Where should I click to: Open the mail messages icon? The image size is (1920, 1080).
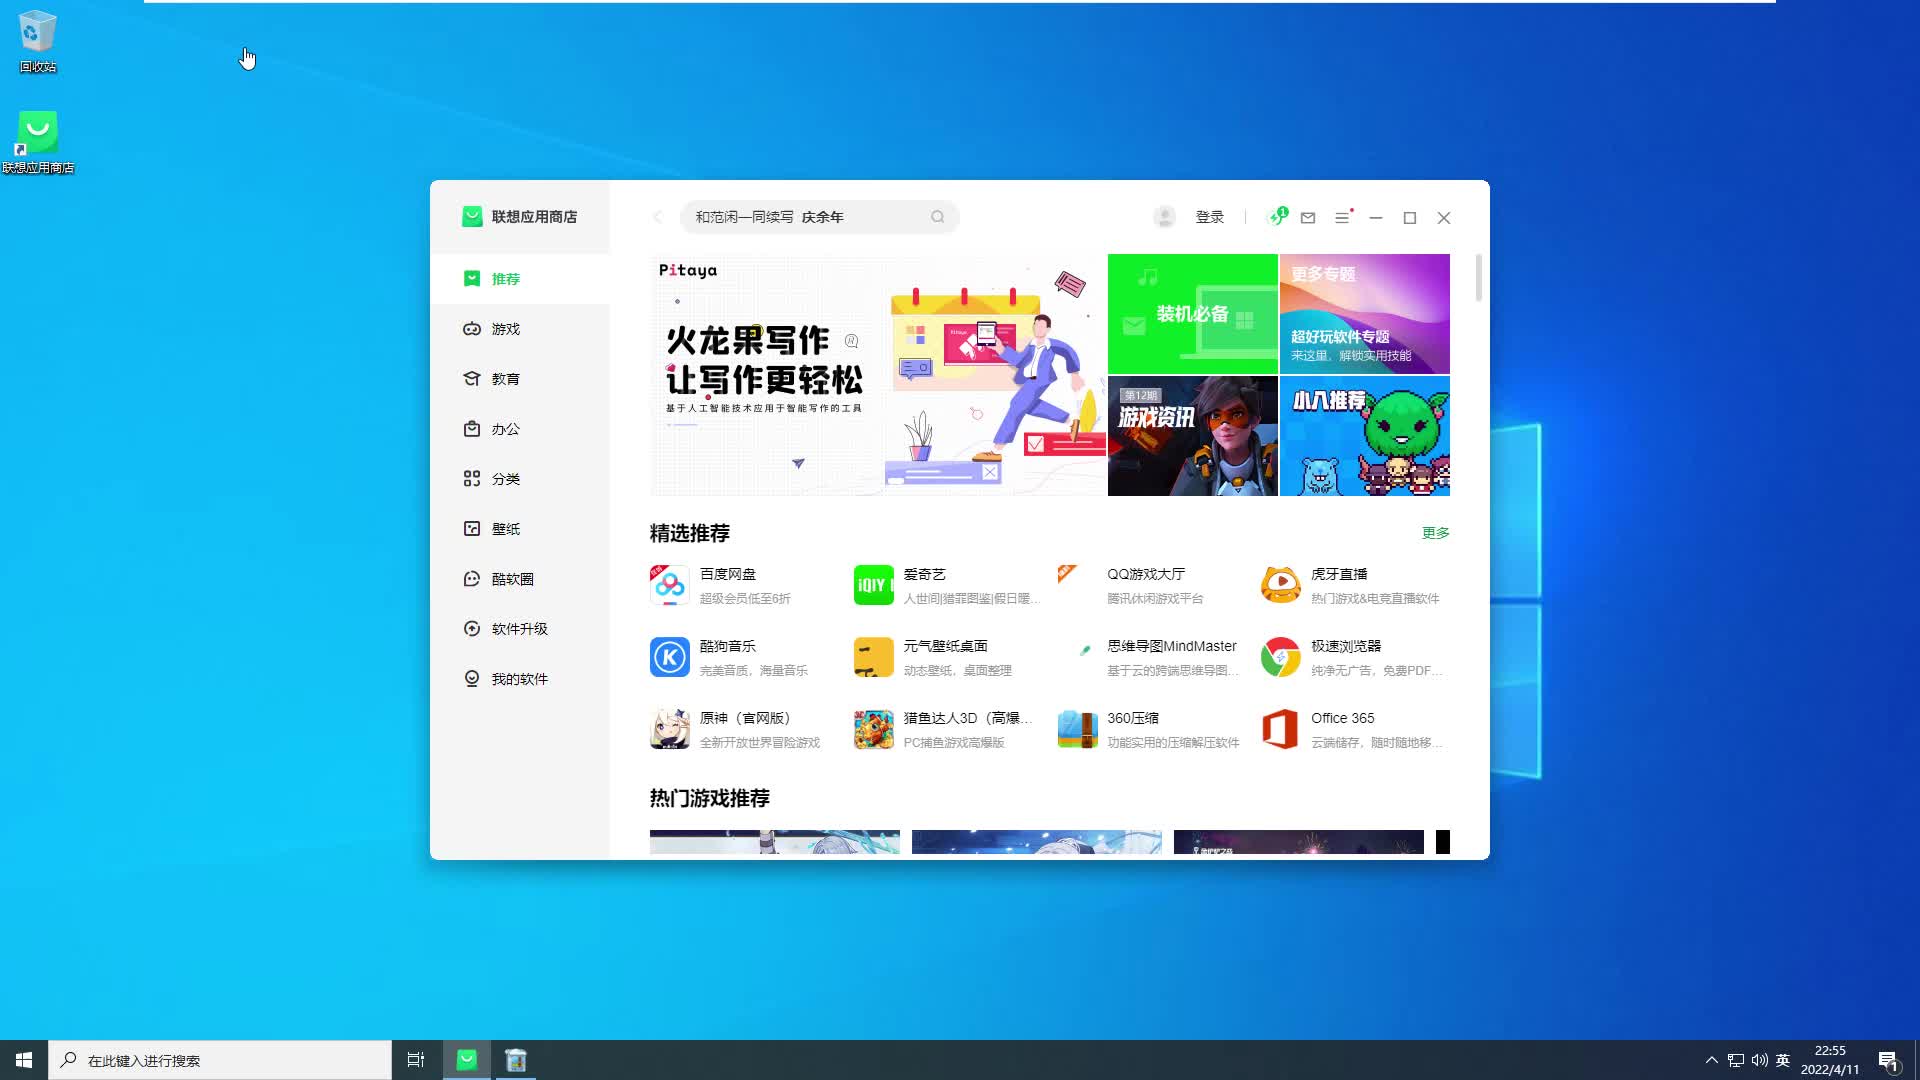tap(1308, 217)
